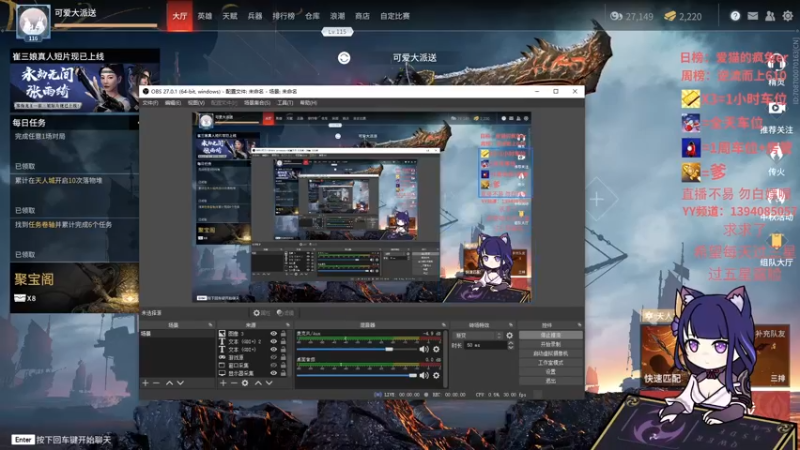
Task: Open 编辑(E) menu in OBS
Action: [173, 103]
